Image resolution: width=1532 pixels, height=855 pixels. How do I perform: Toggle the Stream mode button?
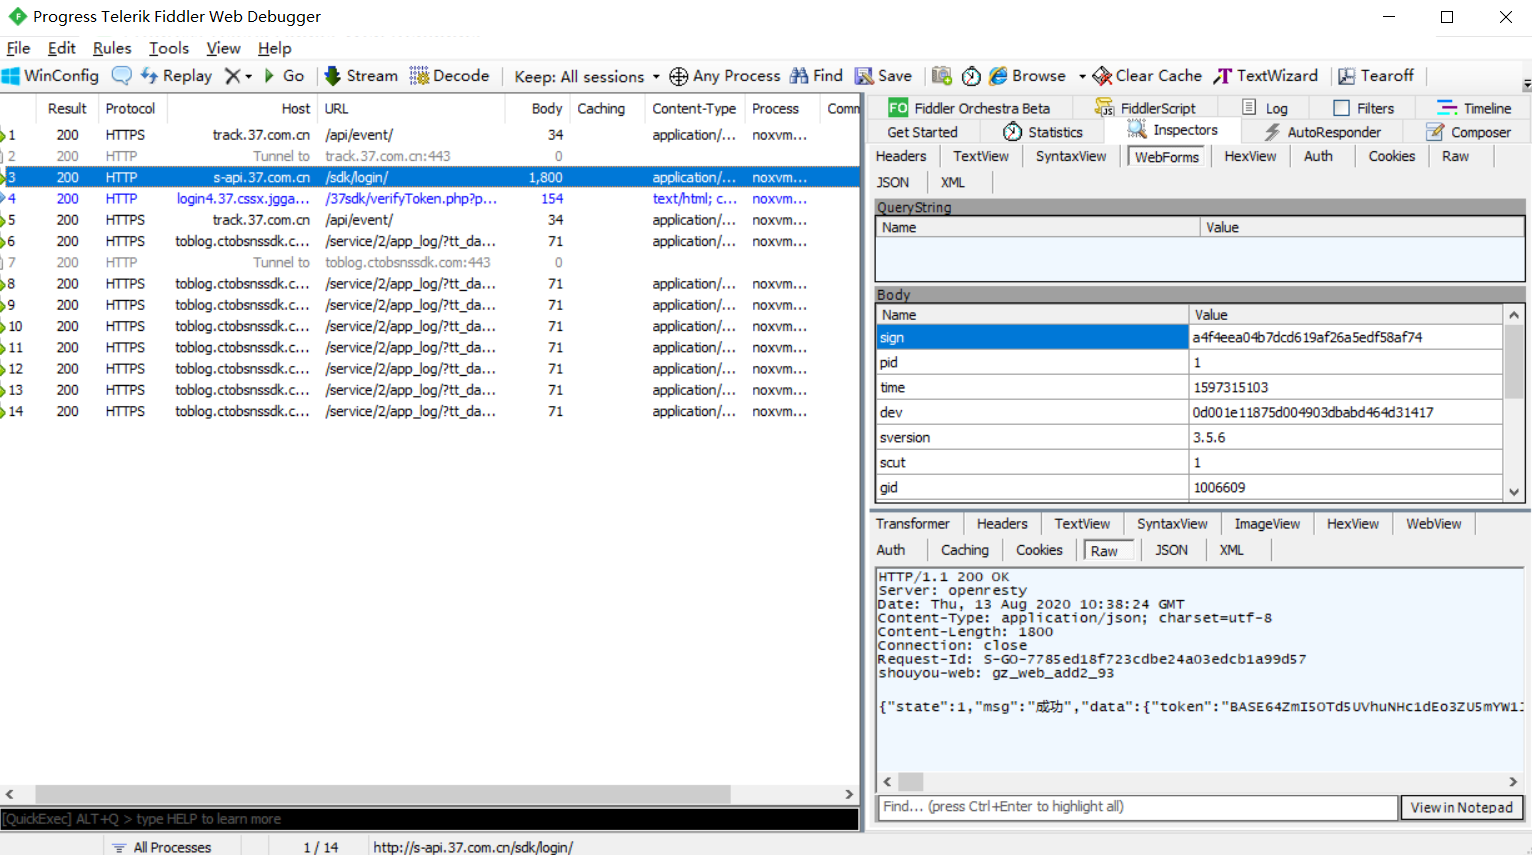[x=361, y=76]
